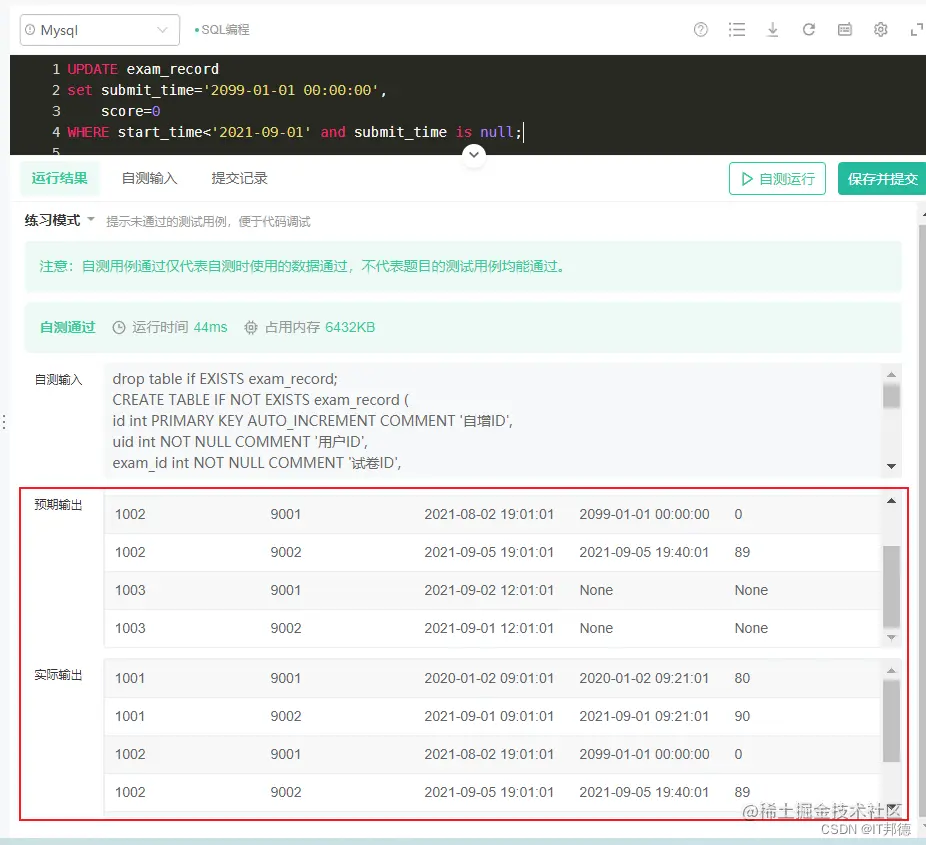Click the 自测通过 status text
This screenshot has height=845, width=926.
click(67, 327)
